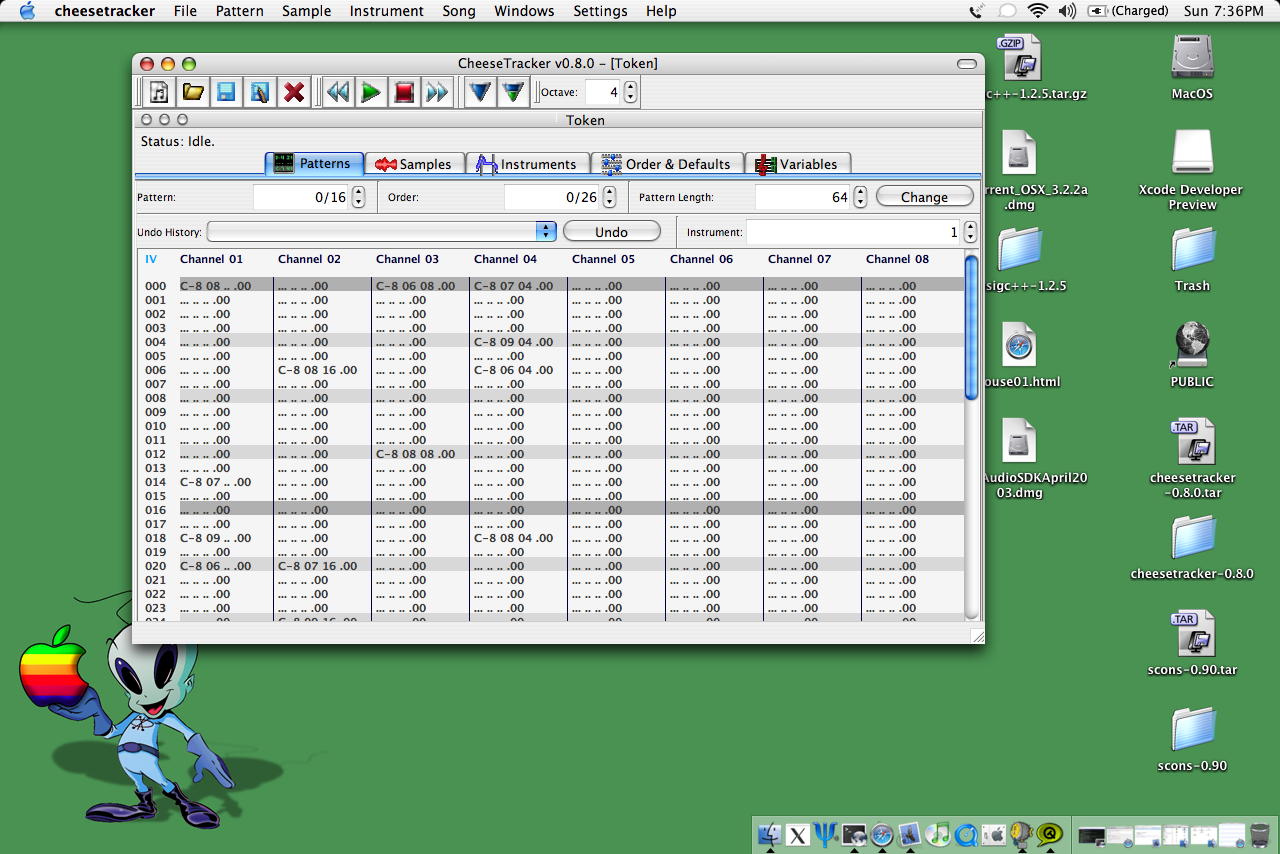
Task: Stop playback with the red square button
Action: pyautogui.click(x=404, y=92)
